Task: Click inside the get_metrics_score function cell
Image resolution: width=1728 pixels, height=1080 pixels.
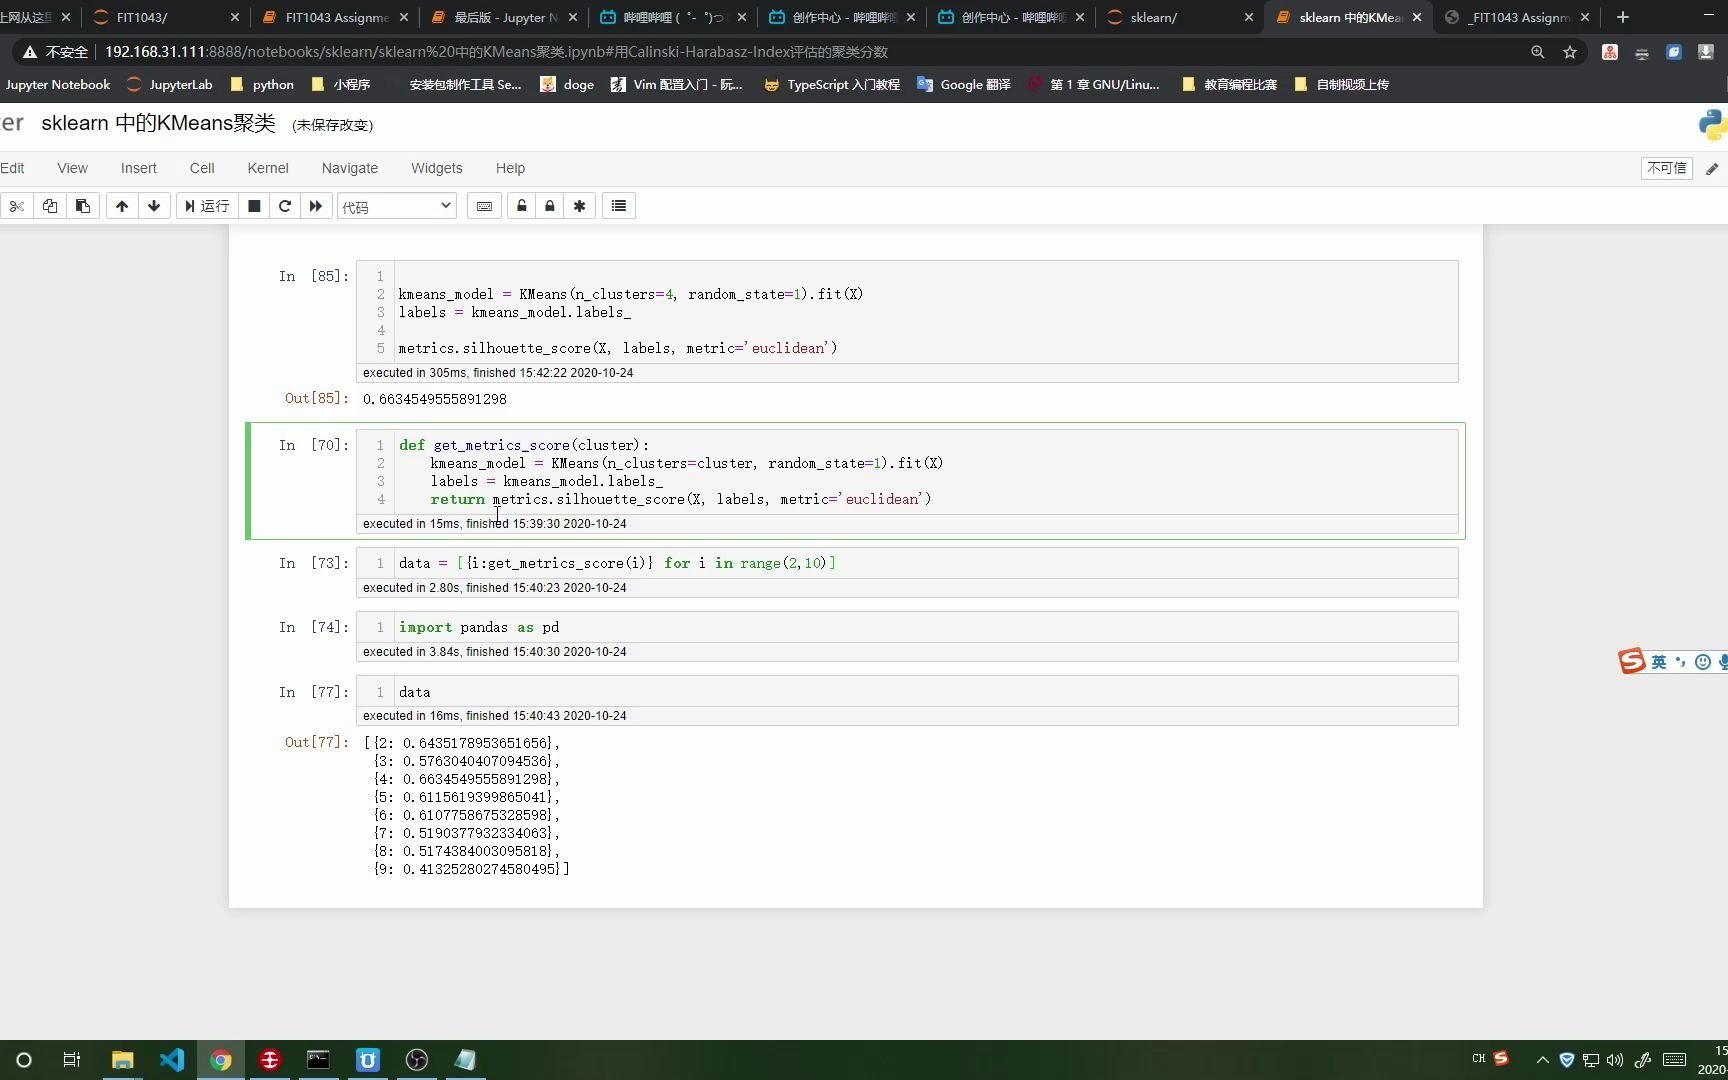Action: 925,472
